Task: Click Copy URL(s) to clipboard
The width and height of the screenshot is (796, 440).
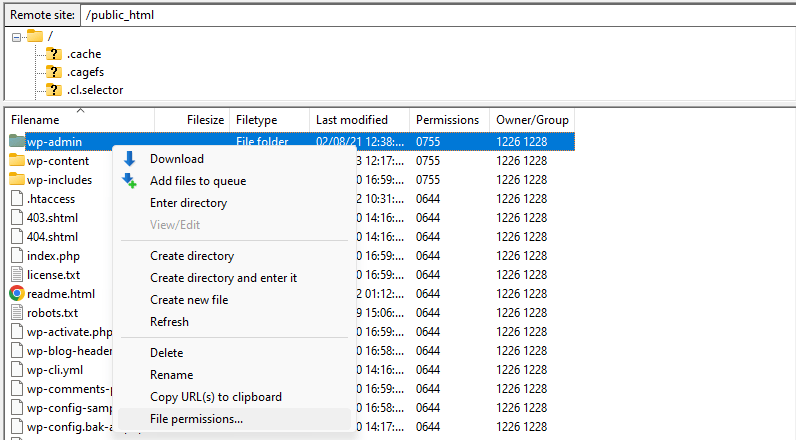Action: pyautogui.click(x=216, y=397)
